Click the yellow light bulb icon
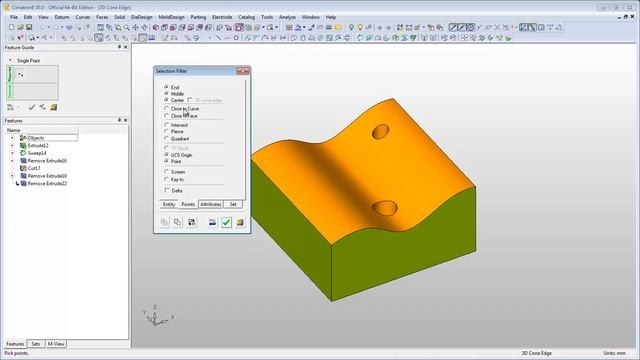The height and width of the screenshot is (360, 640). pyautogui.click(x=360, y=27)
